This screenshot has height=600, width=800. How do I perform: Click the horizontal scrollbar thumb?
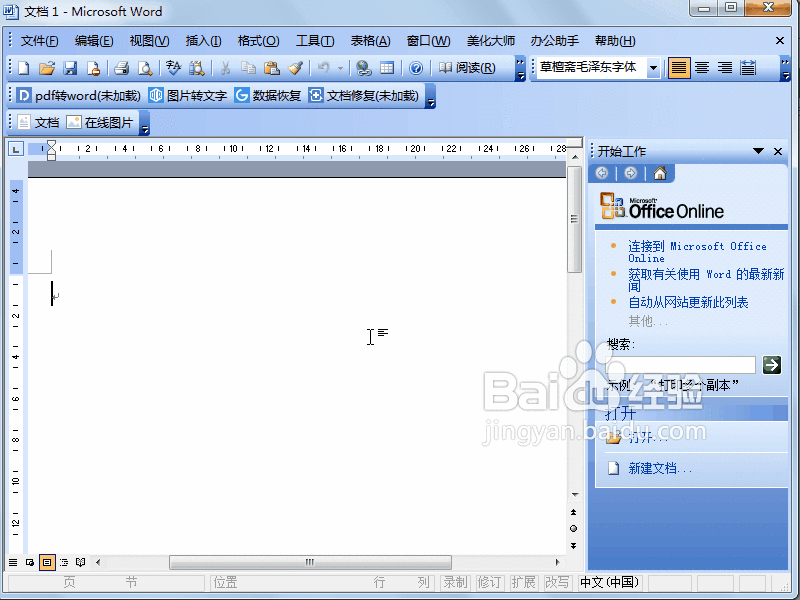click(x=310, y=562)
